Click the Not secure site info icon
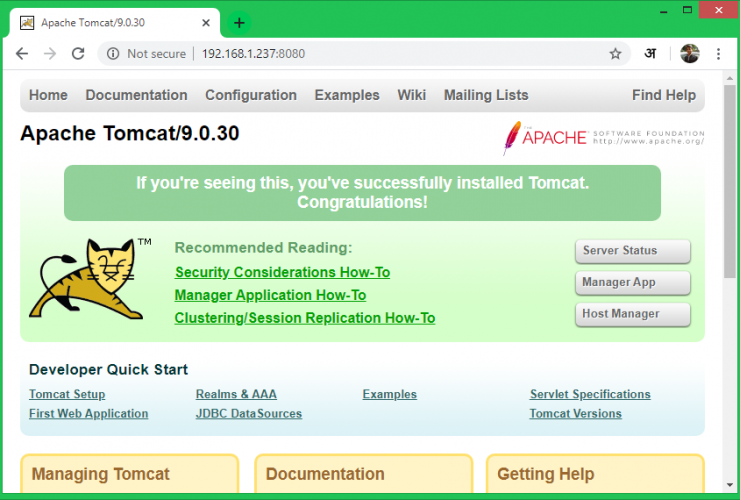This screenshot has width=740, height=500. pyautogui.click(x=113, y=54)
